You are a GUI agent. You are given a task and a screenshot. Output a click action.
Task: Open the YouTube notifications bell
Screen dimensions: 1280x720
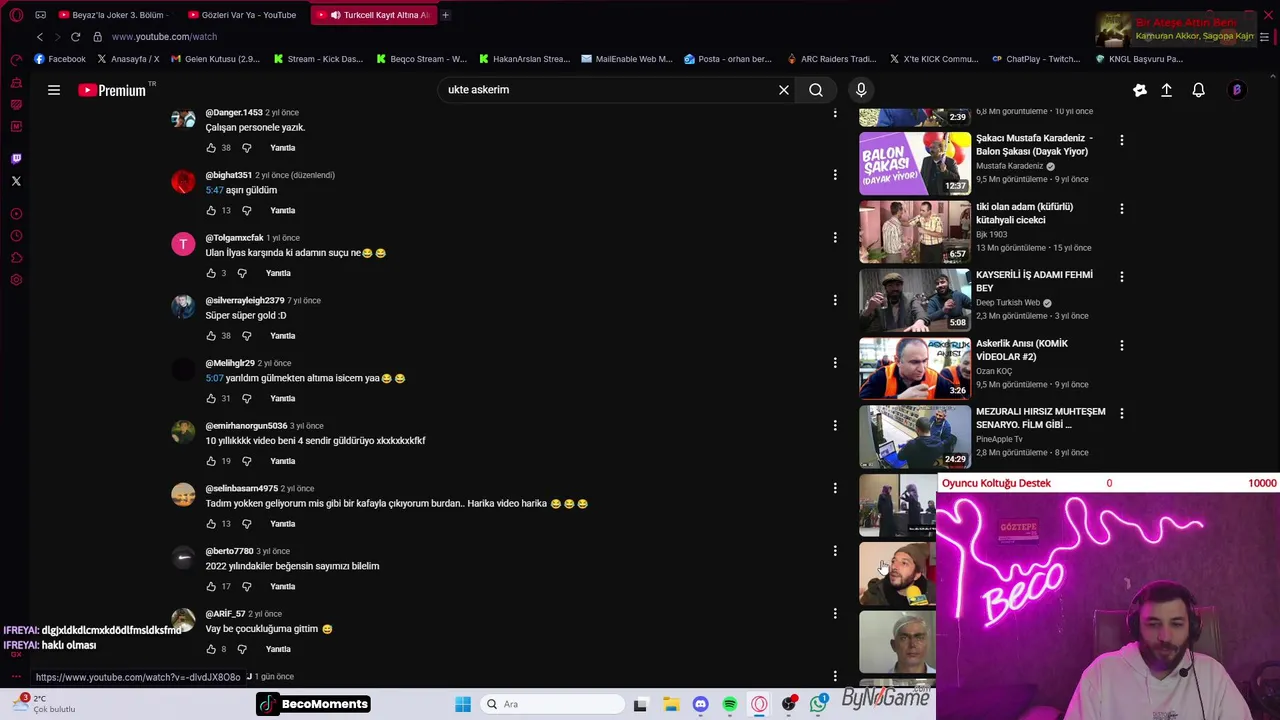pyautogui.click(x=1198, y=90)
